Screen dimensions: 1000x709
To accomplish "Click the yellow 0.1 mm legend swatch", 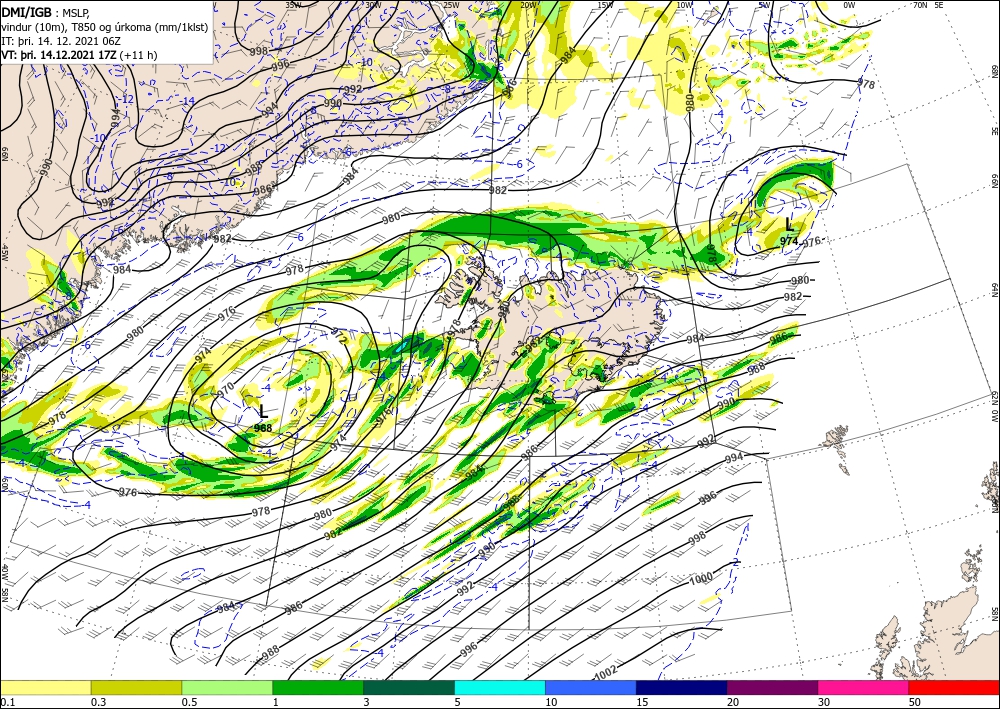I will pos(45,687).
